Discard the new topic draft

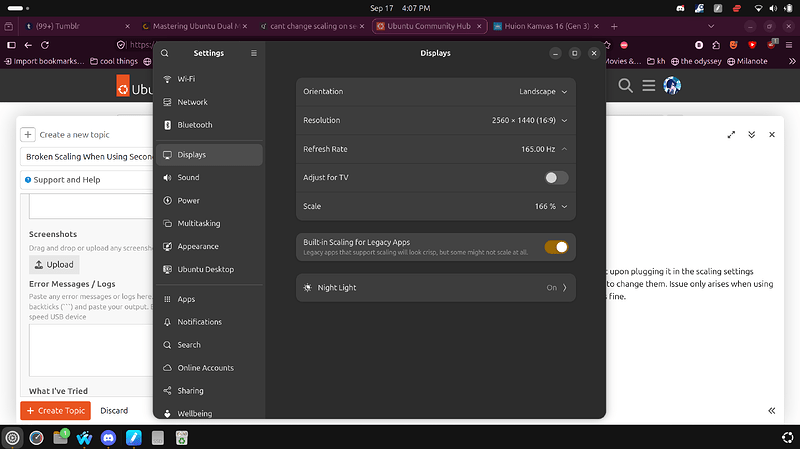coord(114,411)
